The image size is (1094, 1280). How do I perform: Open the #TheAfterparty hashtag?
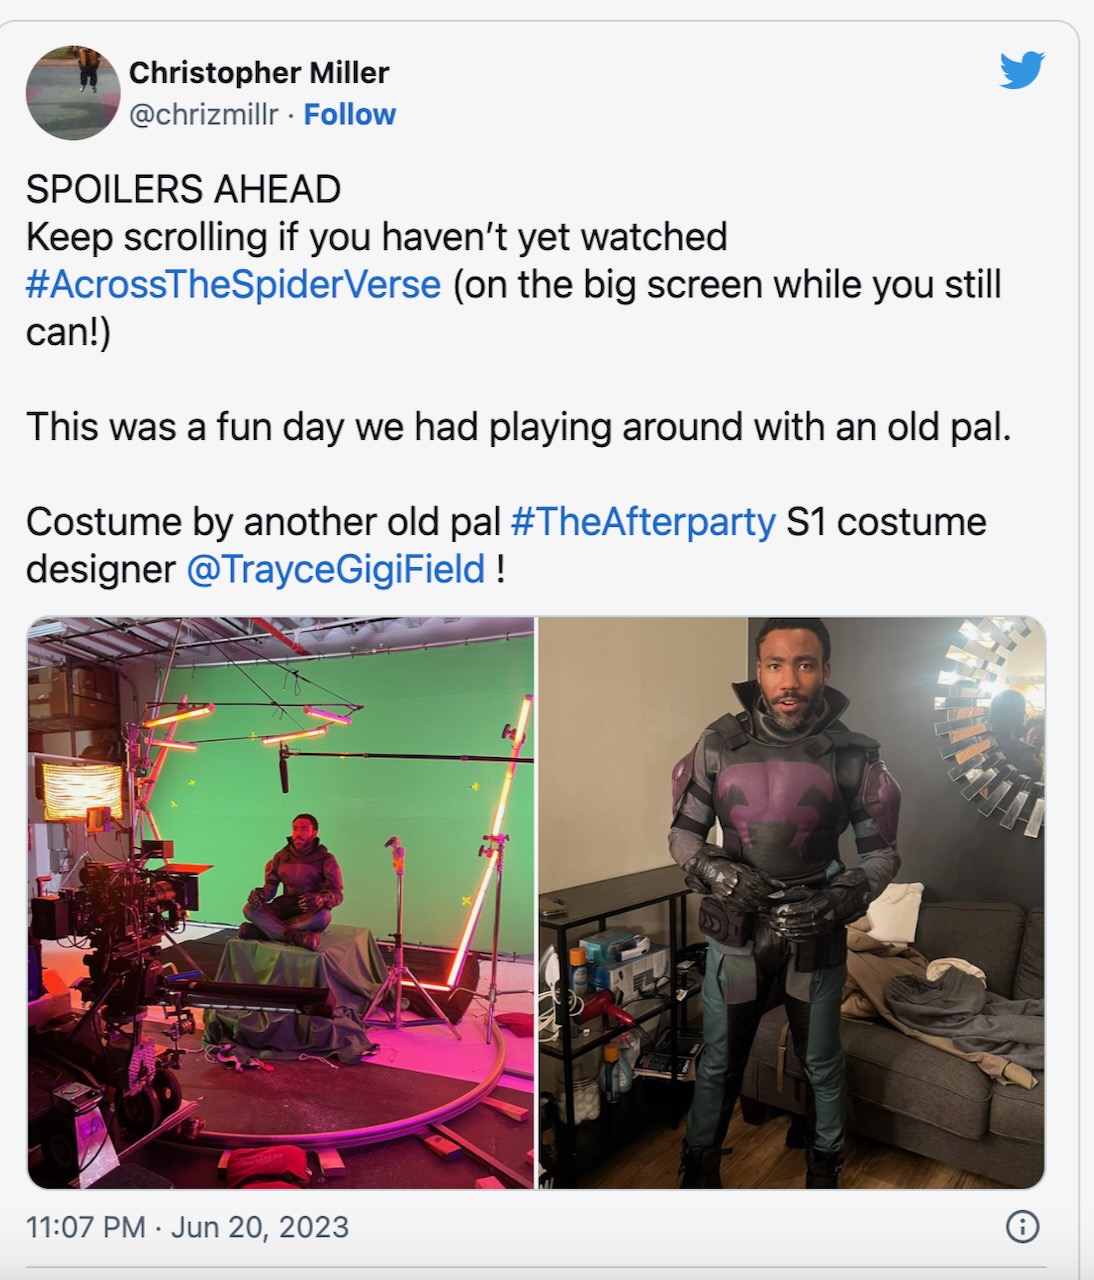[x=643, y=521]
